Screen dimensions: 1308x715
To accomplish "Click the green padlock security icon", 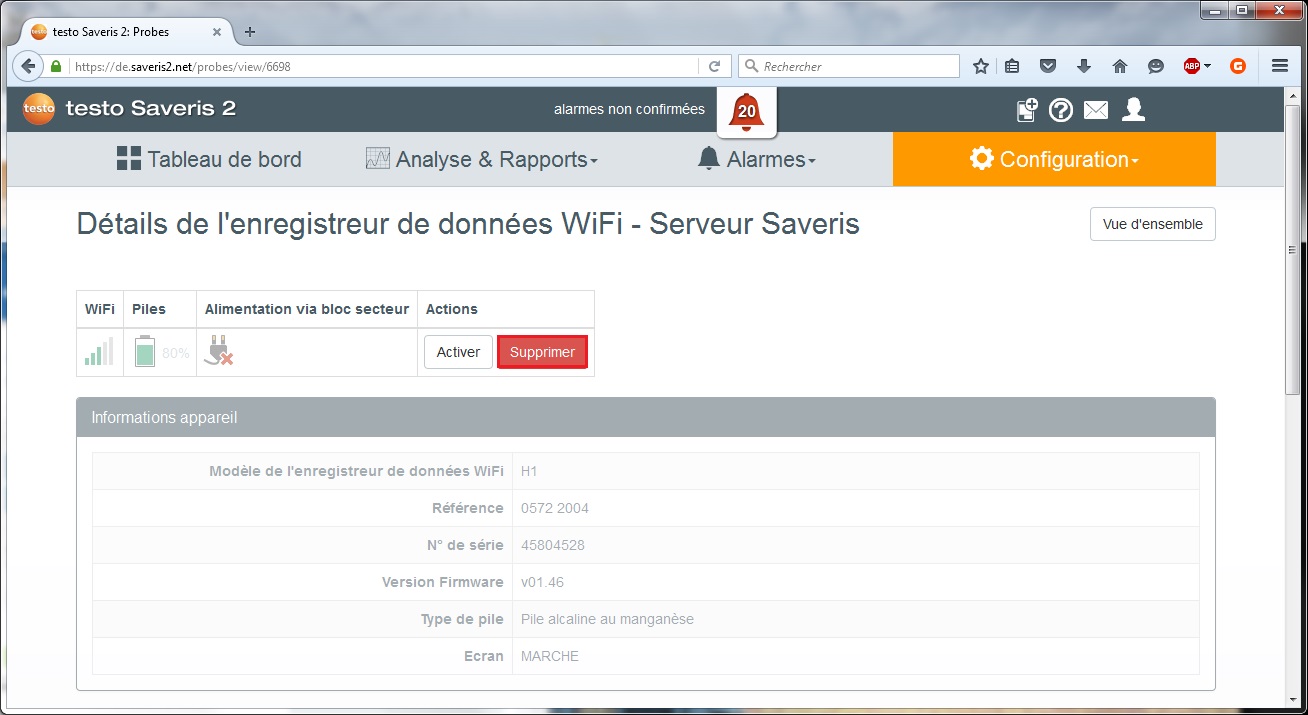I will [x=57, y=66].
